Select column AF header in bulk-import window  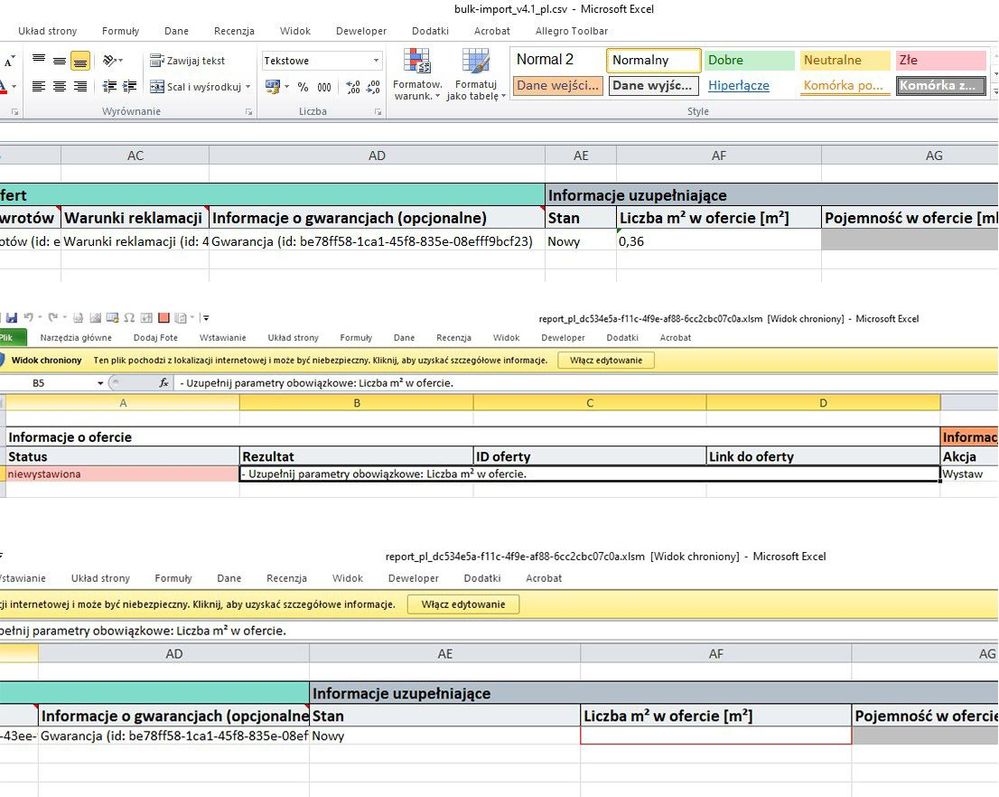pos(719,155)
